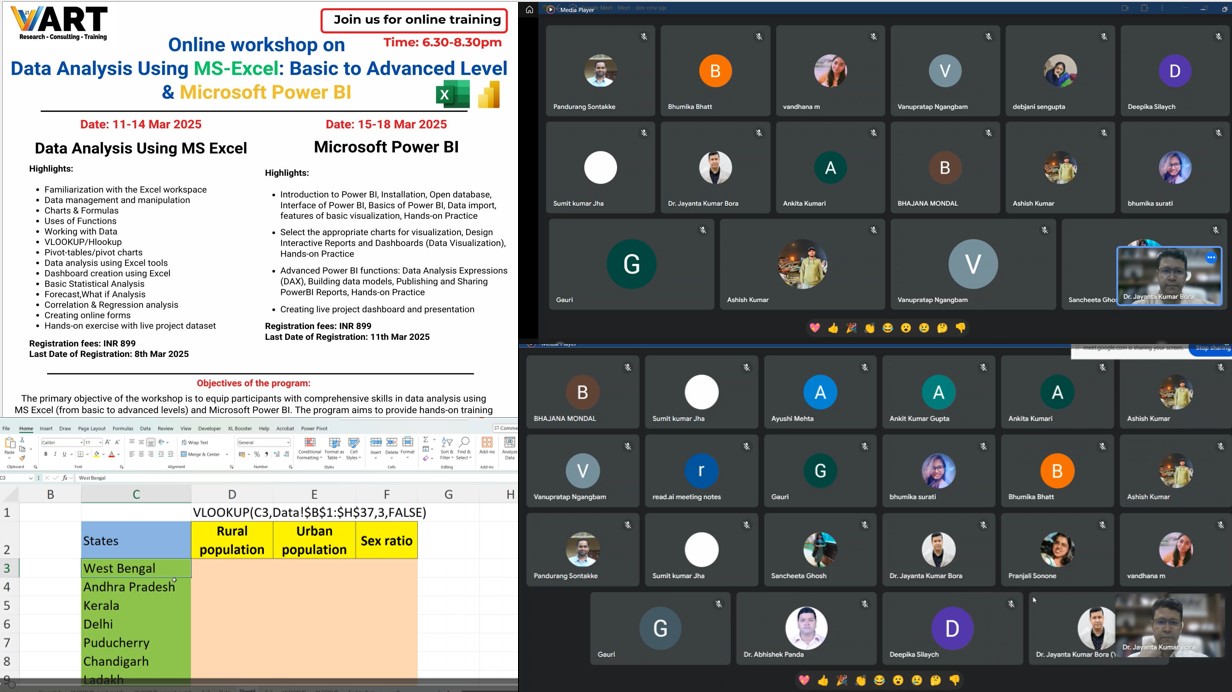Open the Font group dialog launcher
1232x692 pixels.
click(121, 467)
